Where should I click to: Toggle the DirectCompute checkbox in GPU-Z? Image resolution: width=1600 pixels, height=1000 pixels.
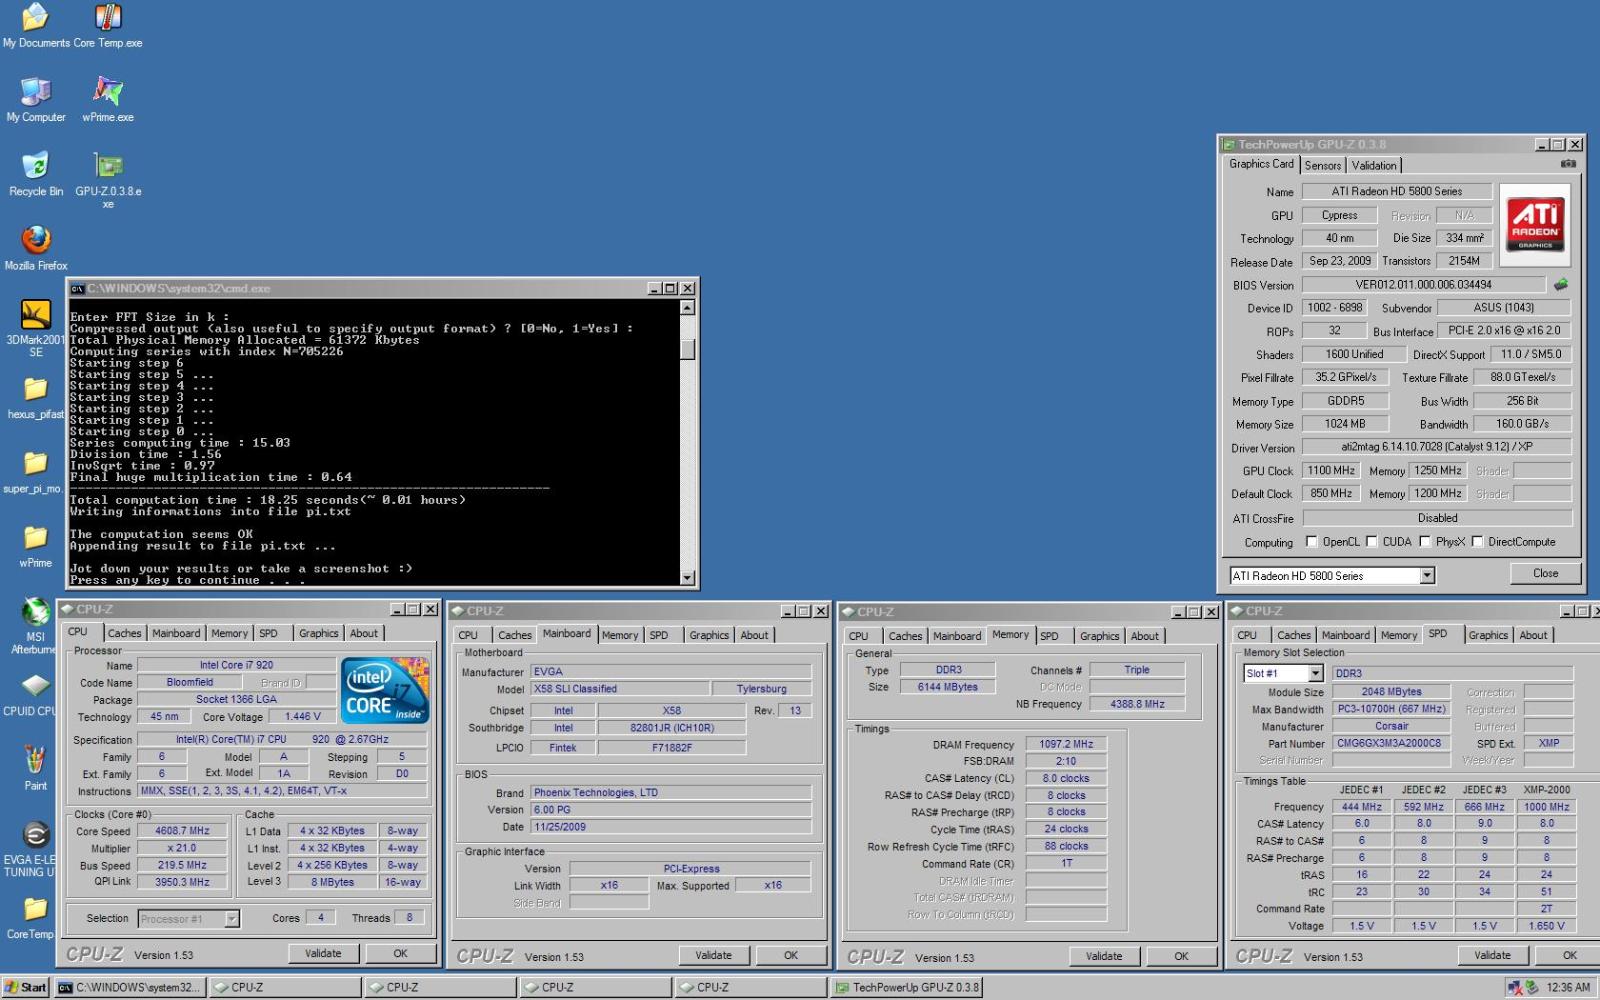tap(1477, 542)
